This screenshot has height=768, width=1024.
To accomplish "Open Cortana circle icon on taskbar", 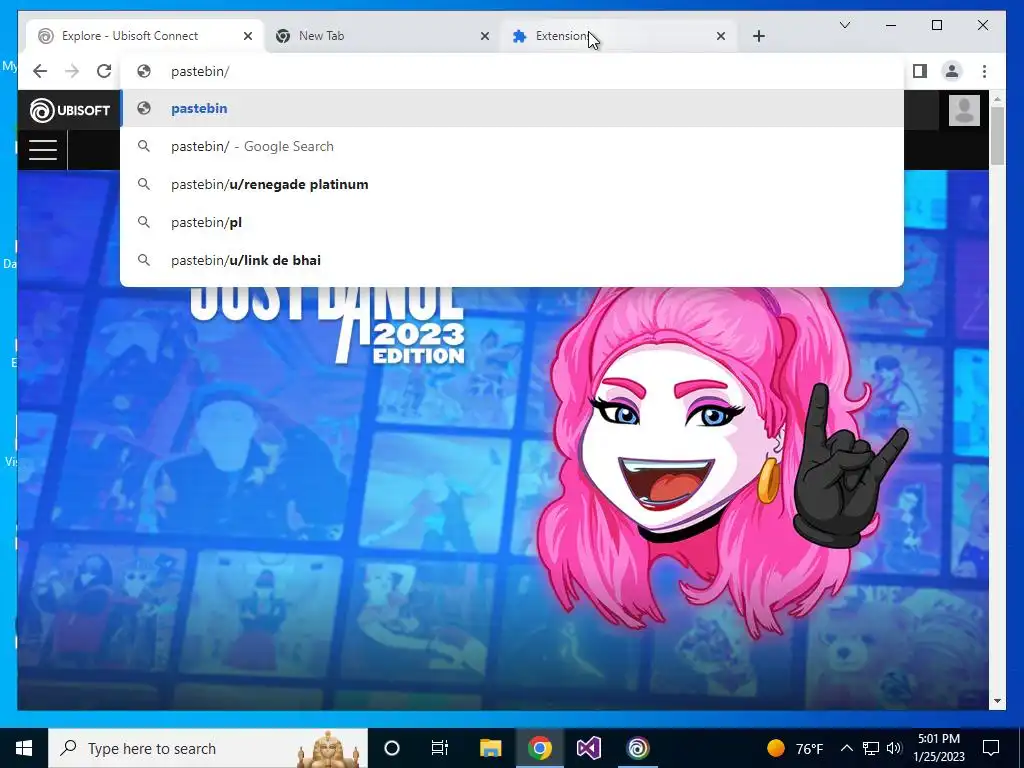I will [x=391, y=748].
